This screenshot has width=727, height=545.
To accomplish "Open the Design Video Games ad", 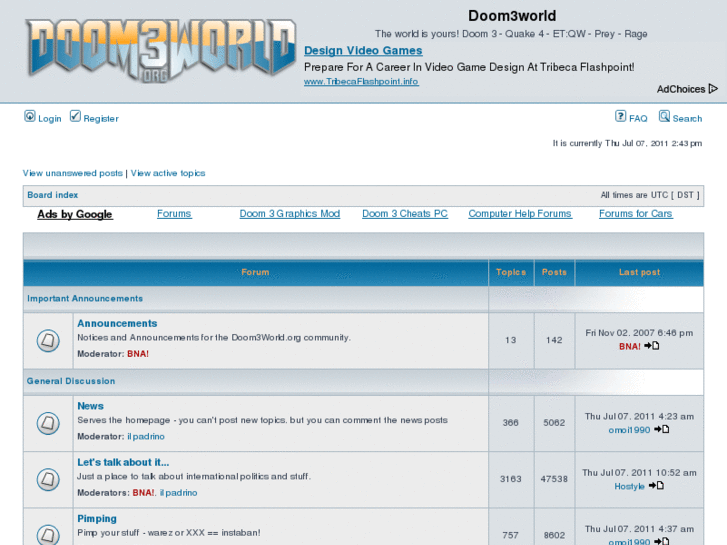I will tap(363, 51).
